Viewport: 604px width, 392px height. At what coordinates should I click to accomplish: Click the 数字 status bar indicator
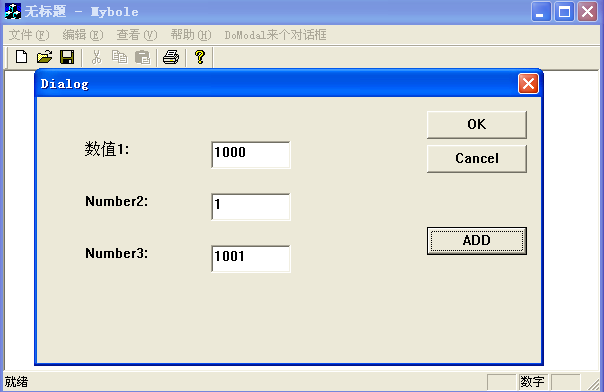[x=532, y=382]
